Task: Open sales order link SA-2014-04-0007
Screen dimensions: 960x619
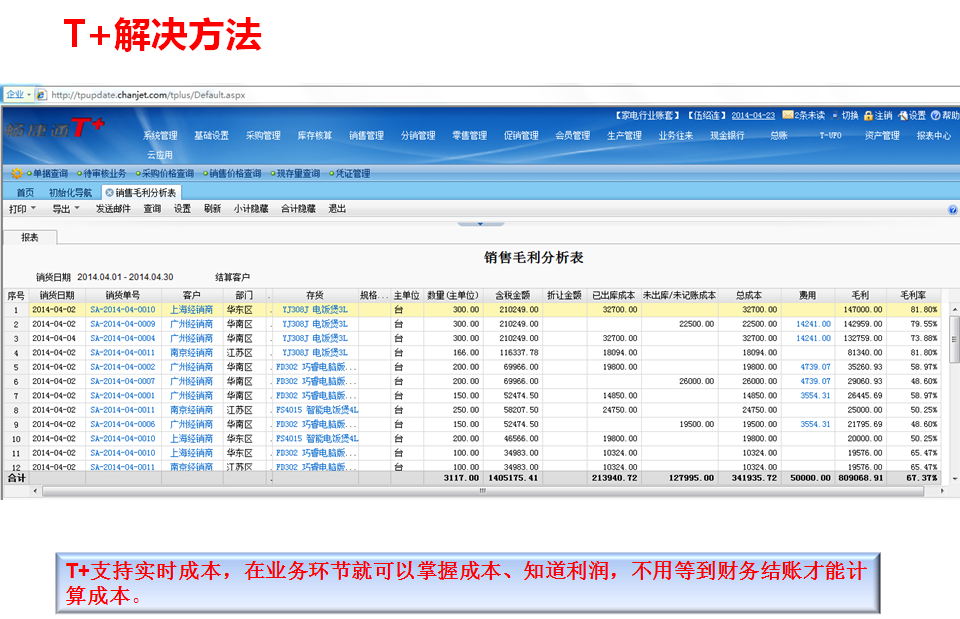Action: 123,381
